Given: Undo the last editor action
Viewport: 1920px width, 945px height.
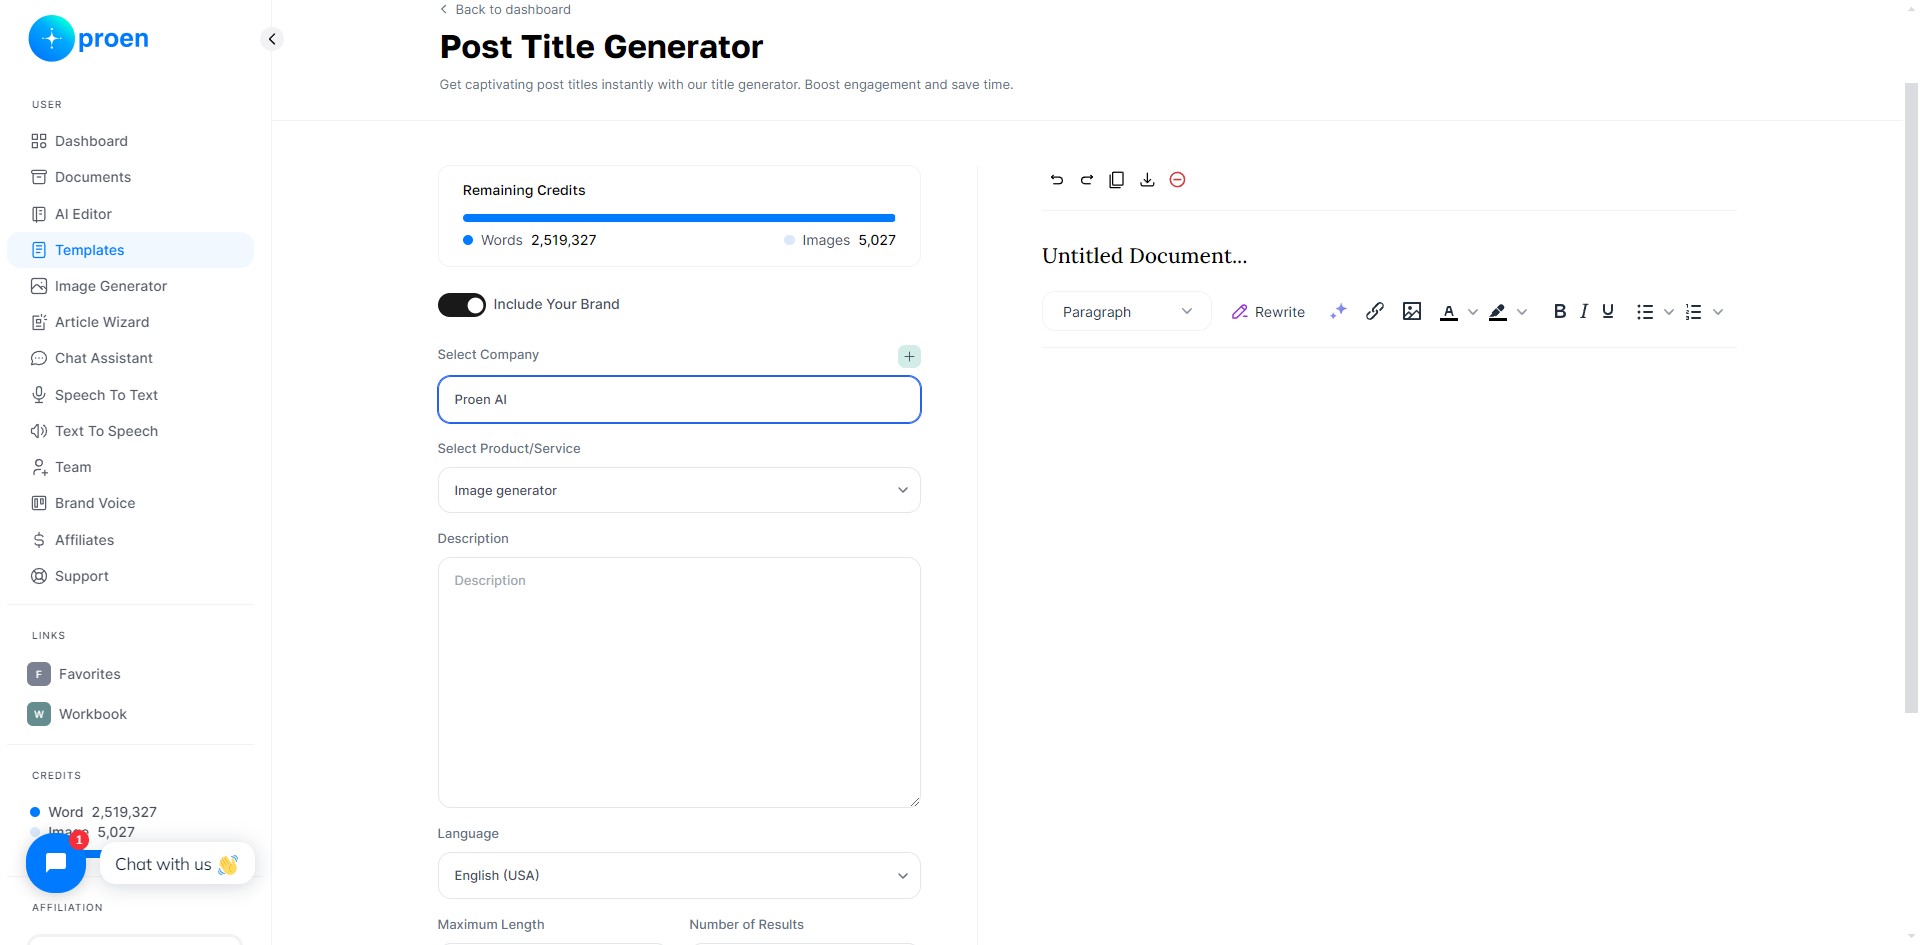Looking at the screenshot, I should (x=1057, y=180).
